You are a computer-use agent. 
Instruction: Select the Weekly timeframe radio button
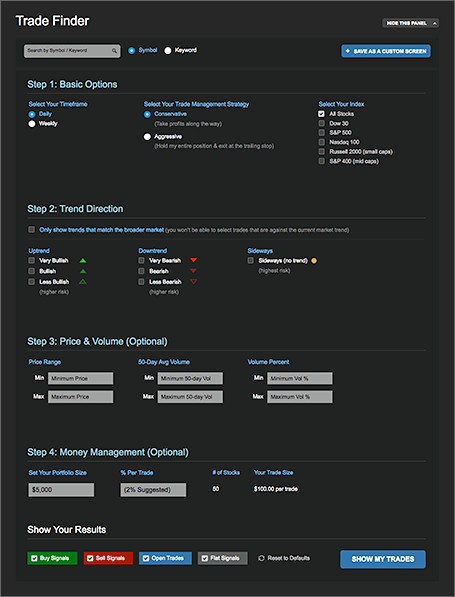click(32, 124)
